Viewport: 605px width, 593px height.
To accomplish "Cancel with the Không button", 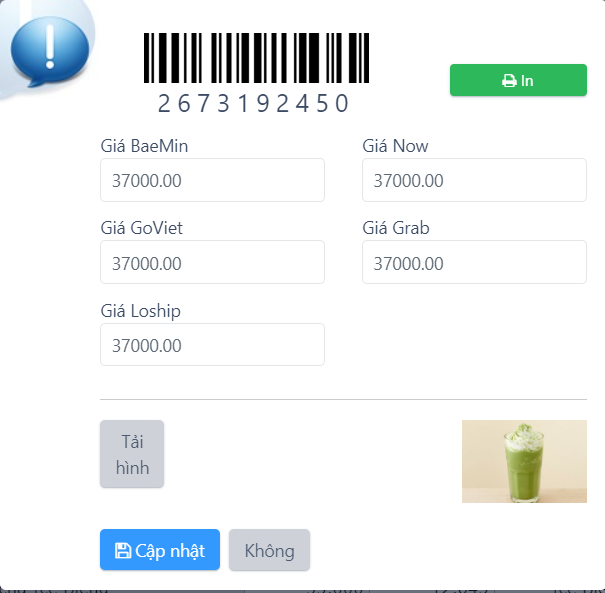I will (269, 550).
